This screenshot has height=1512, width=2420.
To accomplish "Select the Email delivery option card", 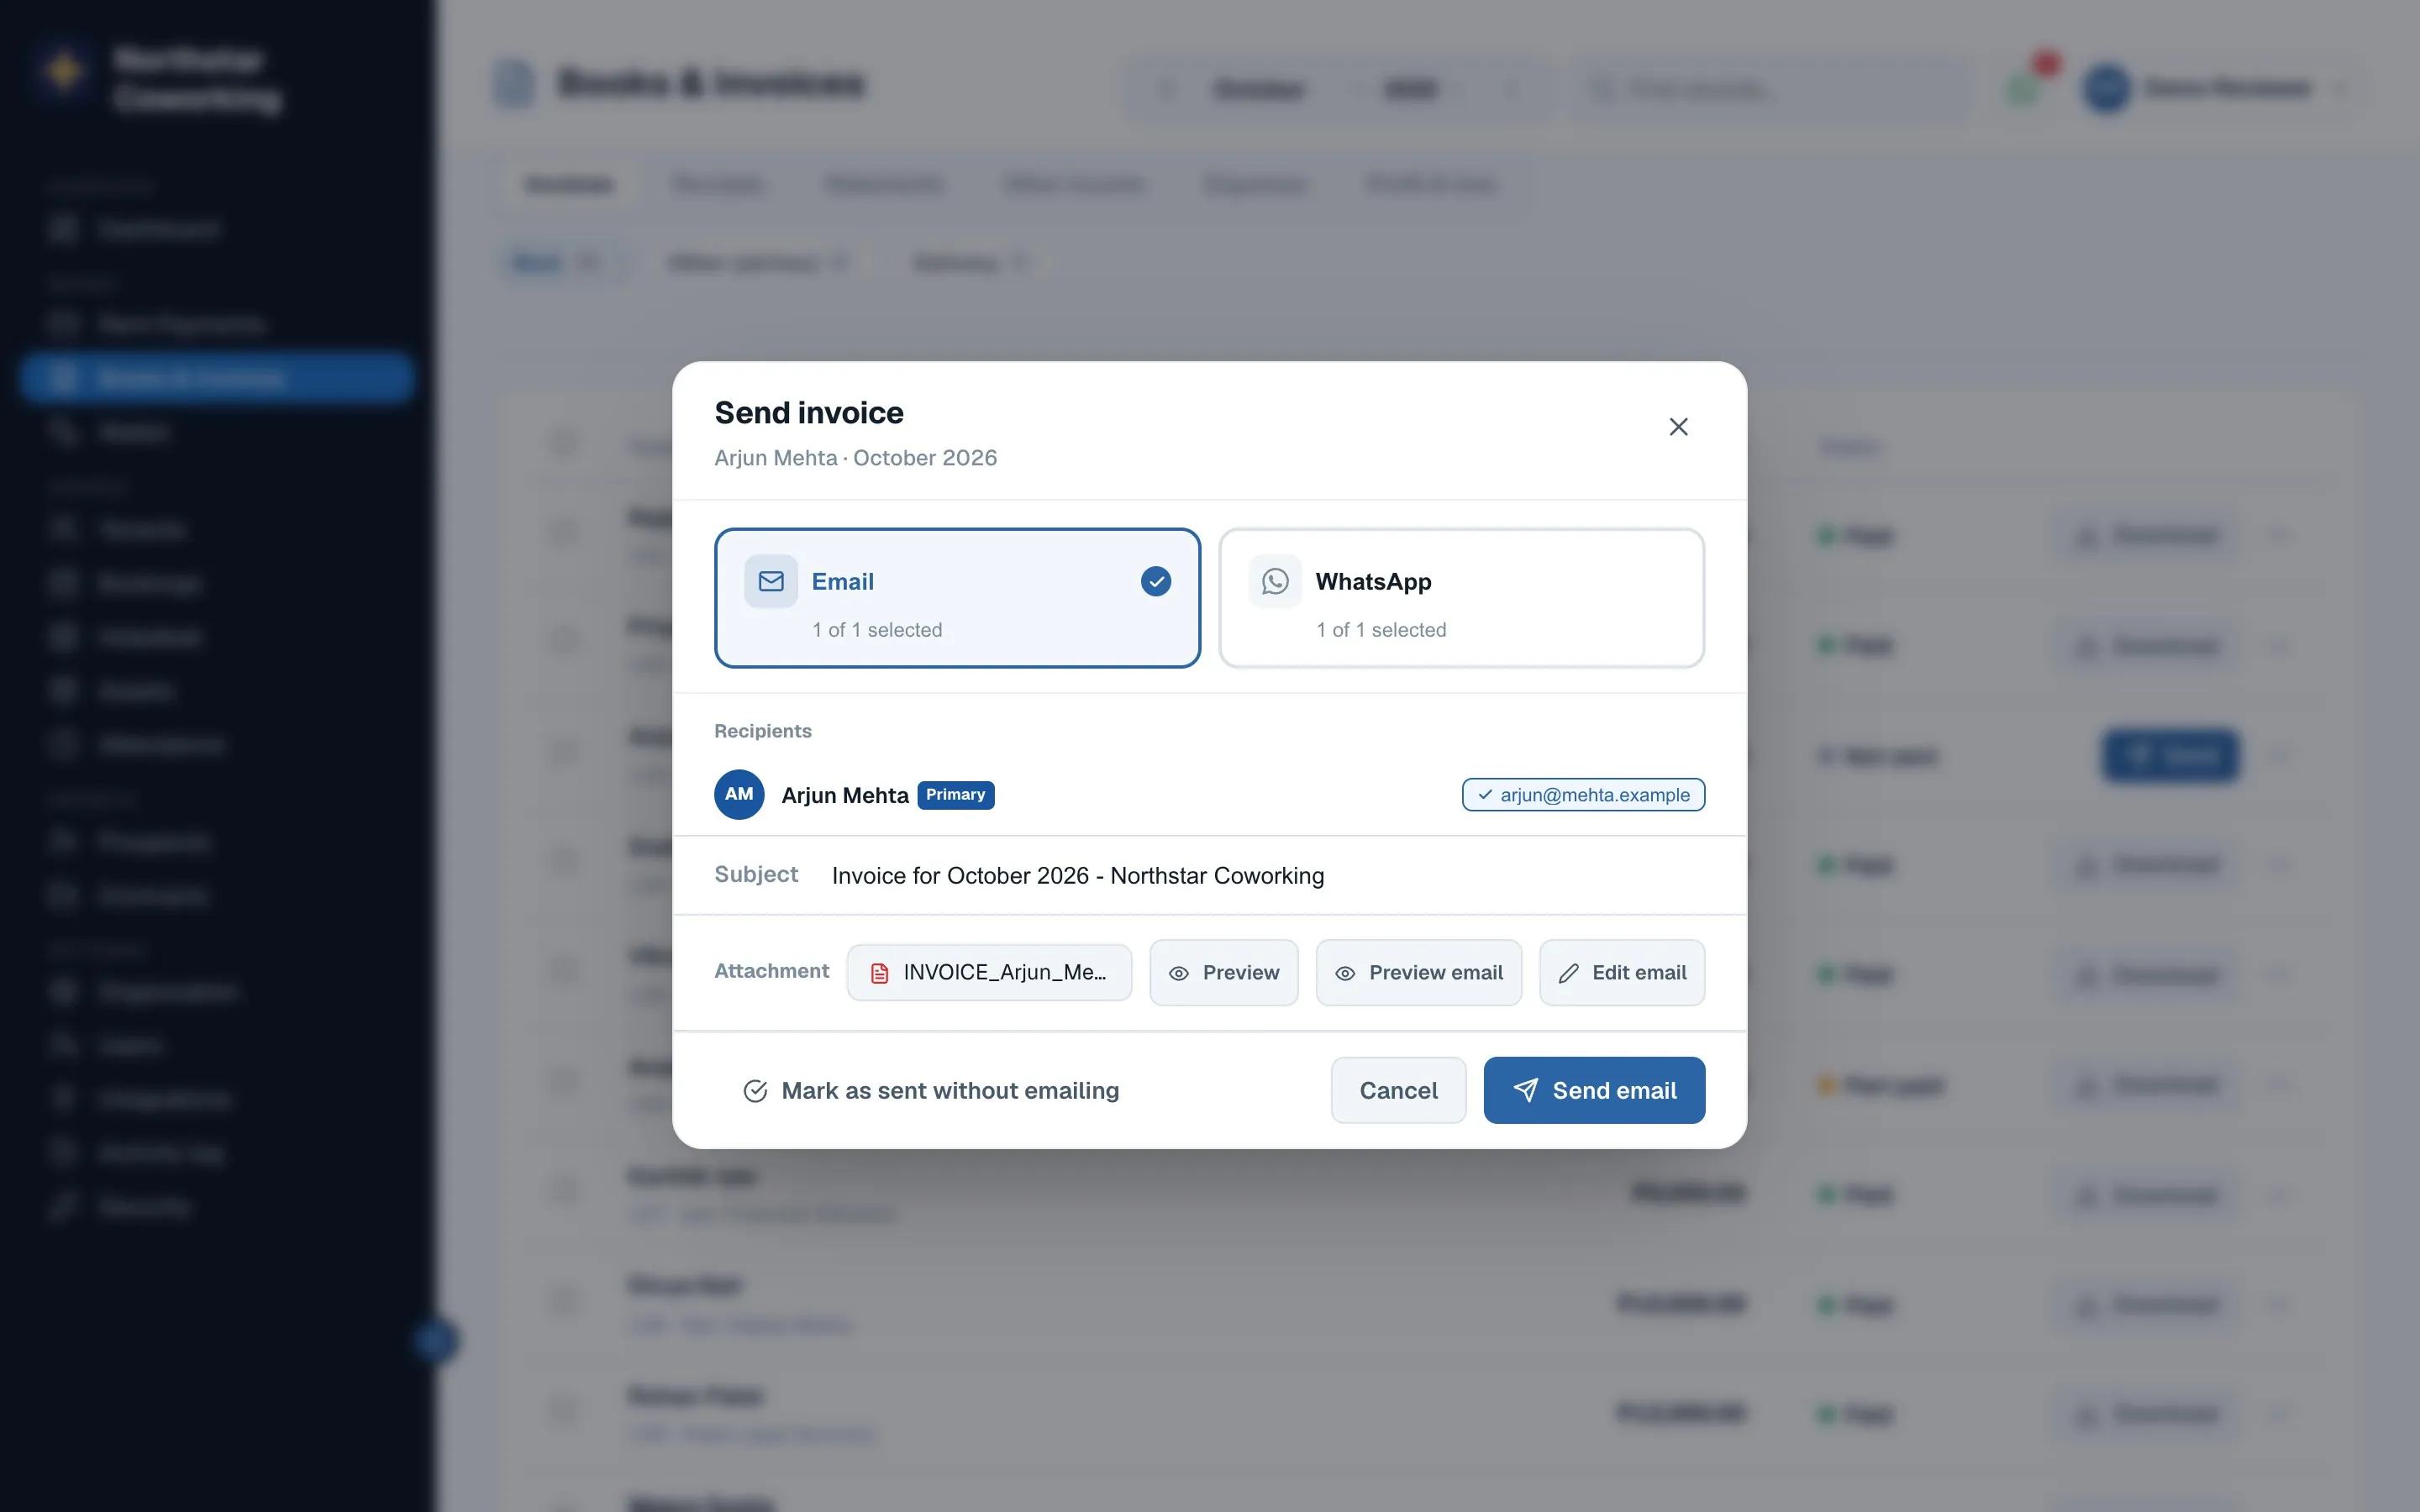I will coord(957,598).
